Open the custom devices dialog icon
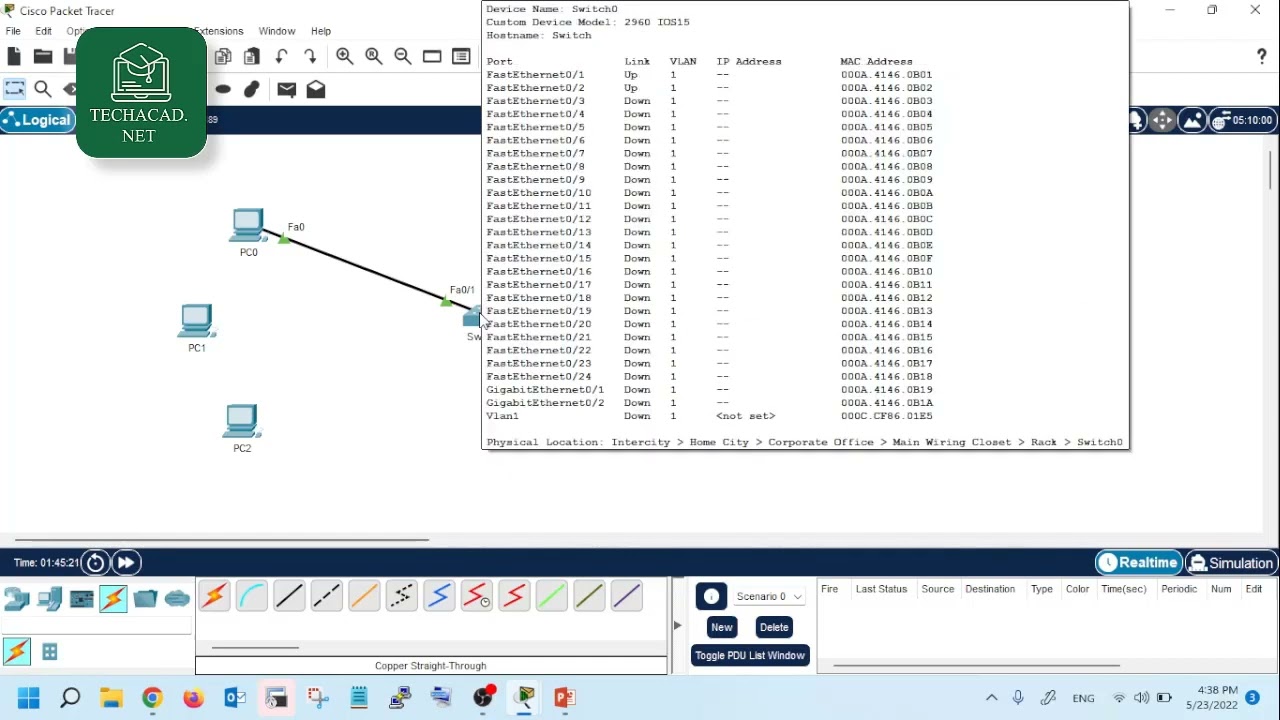The width and height of the screenshot is (1280, 720). (x=461, y=57)
